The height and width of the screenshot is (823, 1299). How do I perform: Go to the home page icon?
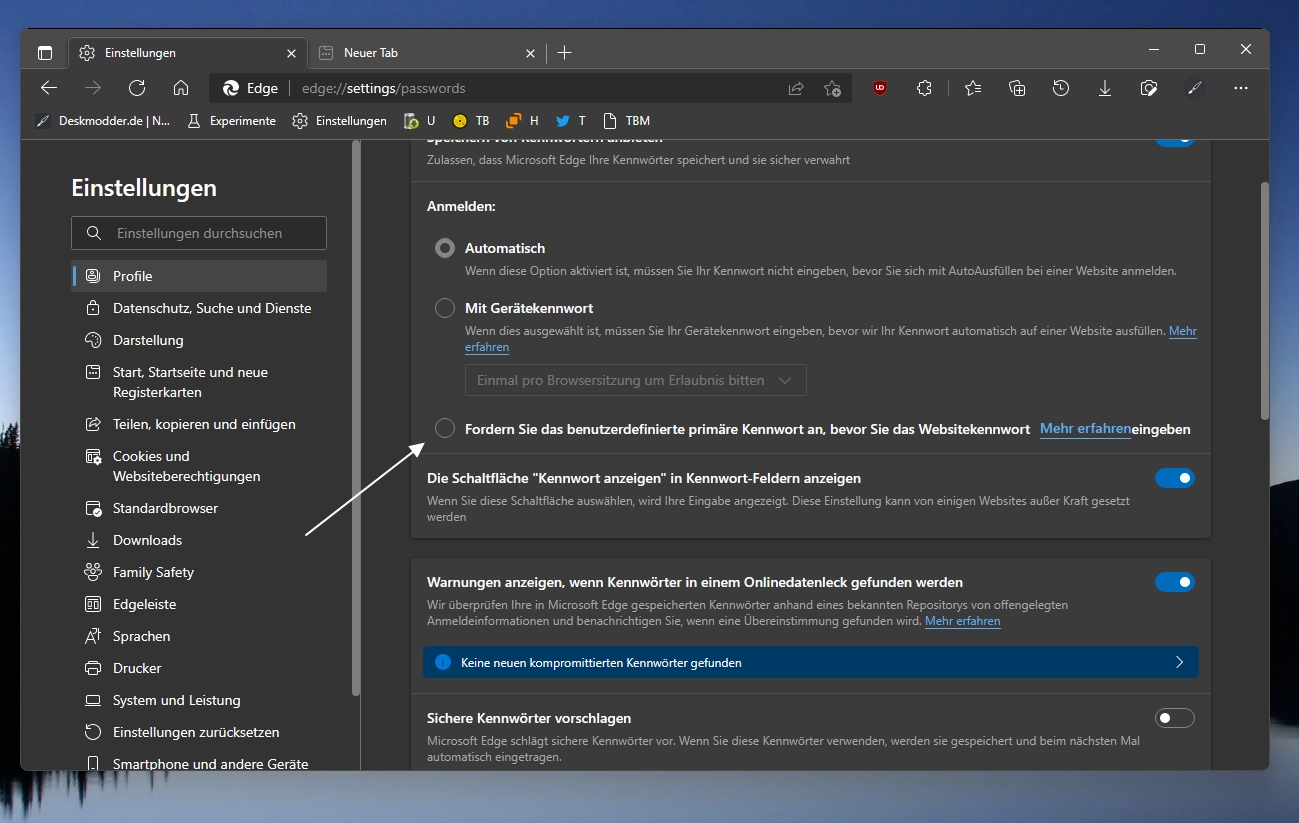click(181, 88)
